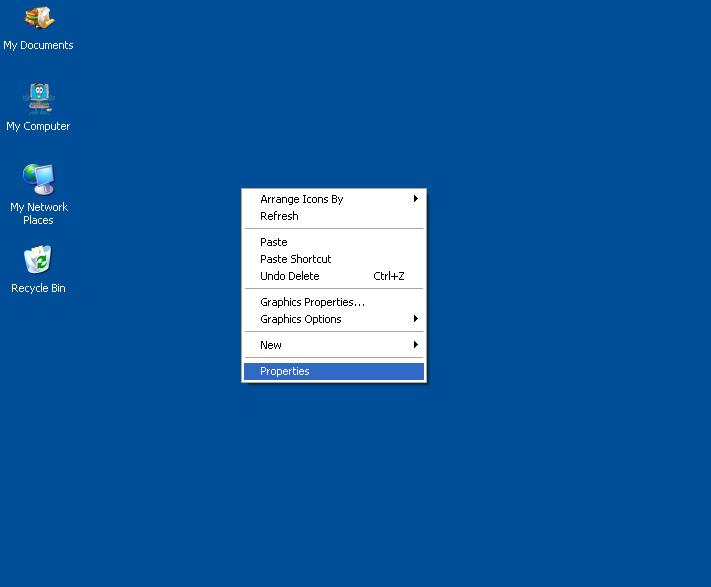Expand the Graphics Options submenu
The image size is (711, 587).
334,319
